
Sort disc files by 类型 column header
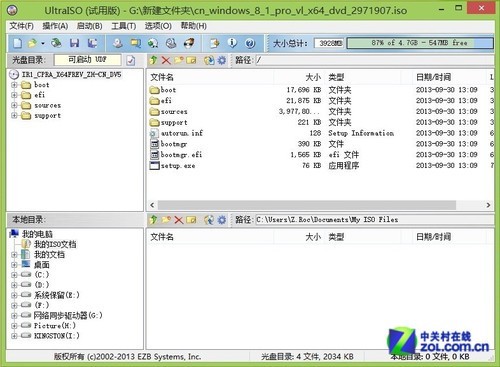pyautogui.click(x=362, y=77)
